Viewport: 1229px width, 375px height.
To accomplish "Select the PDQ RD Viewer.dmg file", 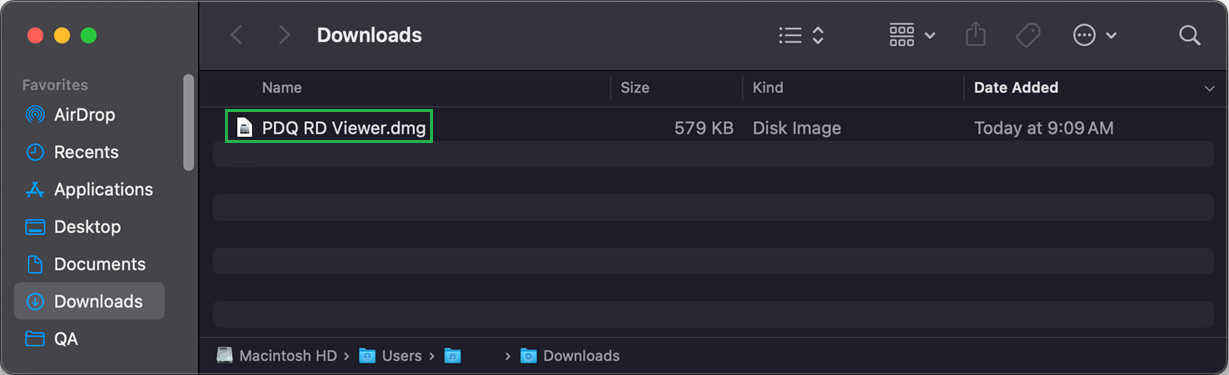I will click(329, 128).
